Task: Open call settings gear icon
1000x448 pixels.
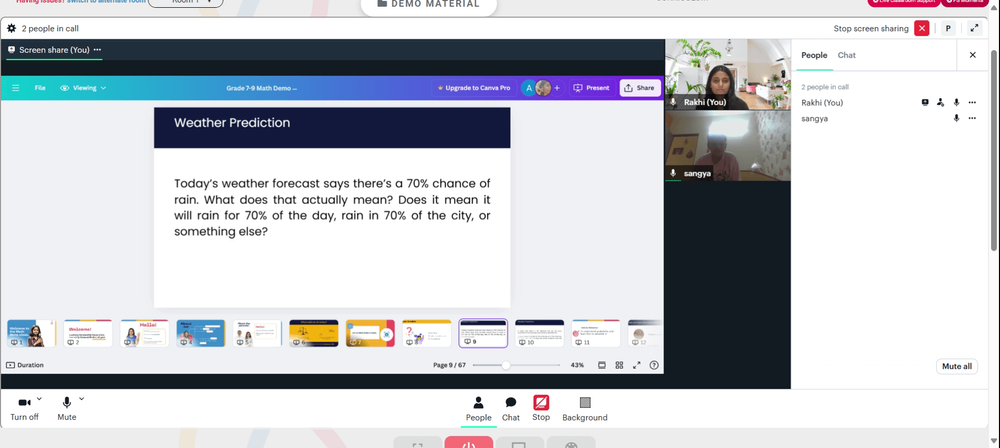Action: [11, 29]
